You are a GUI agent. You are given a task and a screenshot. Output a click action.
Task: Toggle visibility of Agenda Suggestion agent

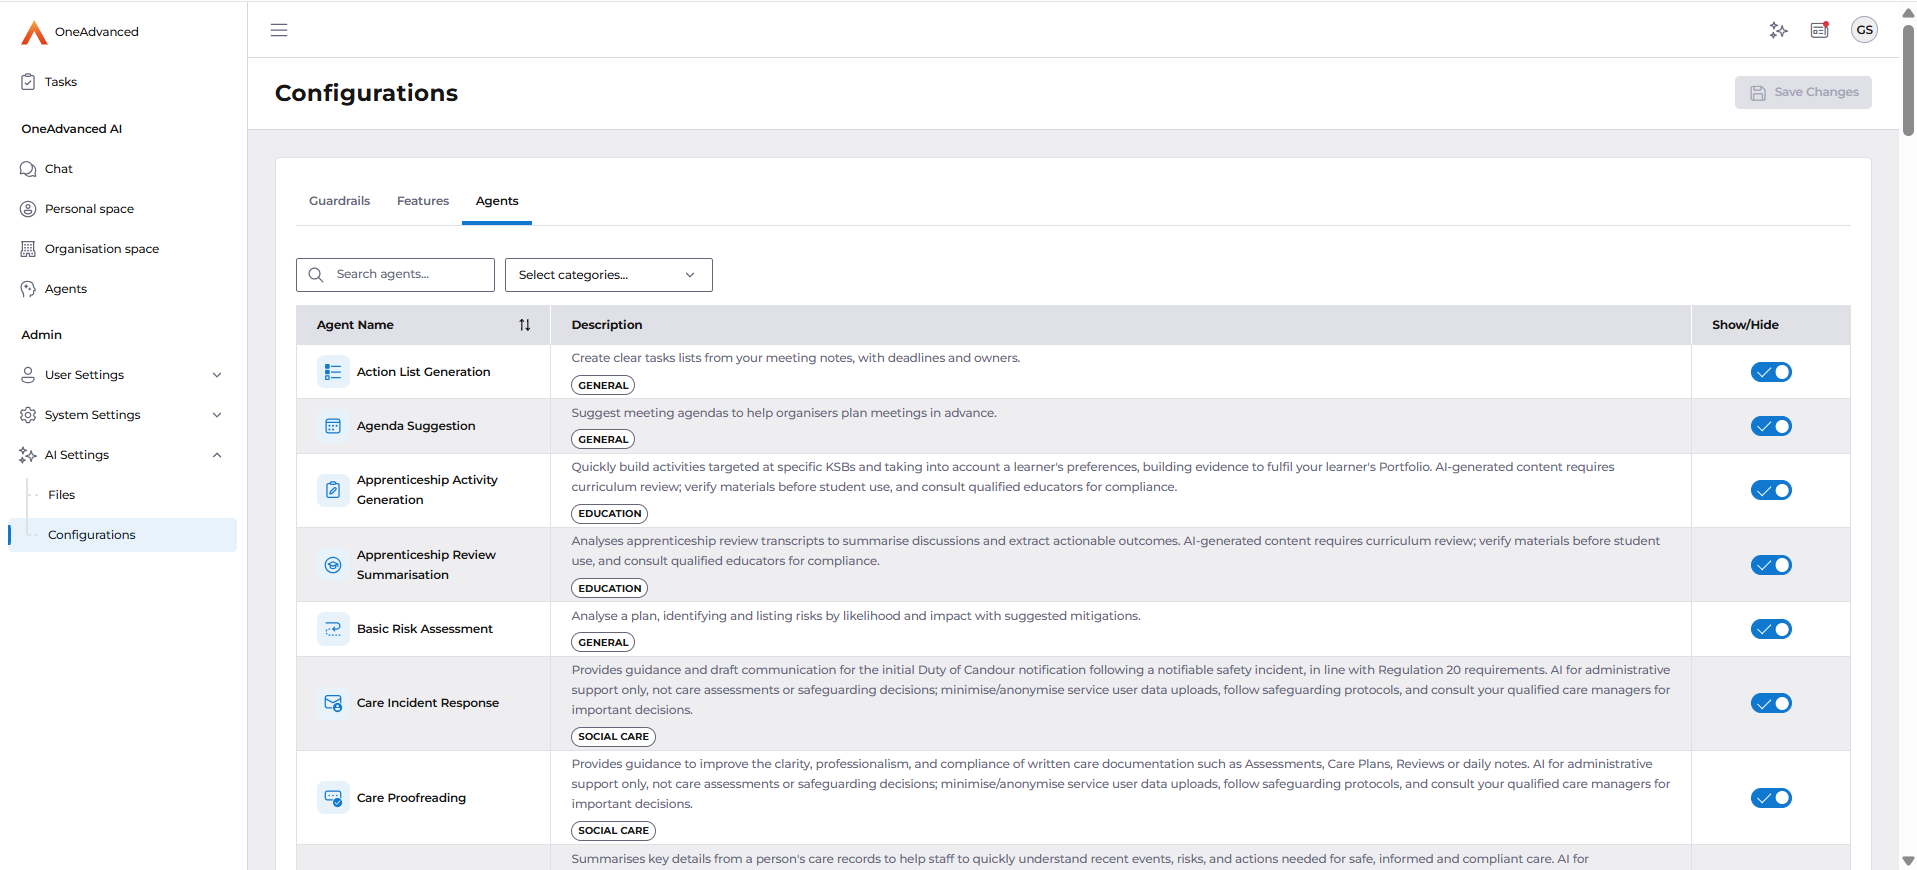coord(1771,426)
